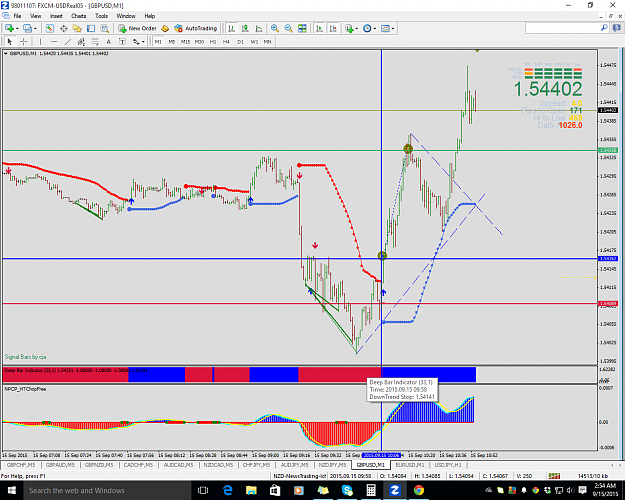
Task: Toggle AutoTrading on or off
Action: pyautogui.click(x=196, y=28)
